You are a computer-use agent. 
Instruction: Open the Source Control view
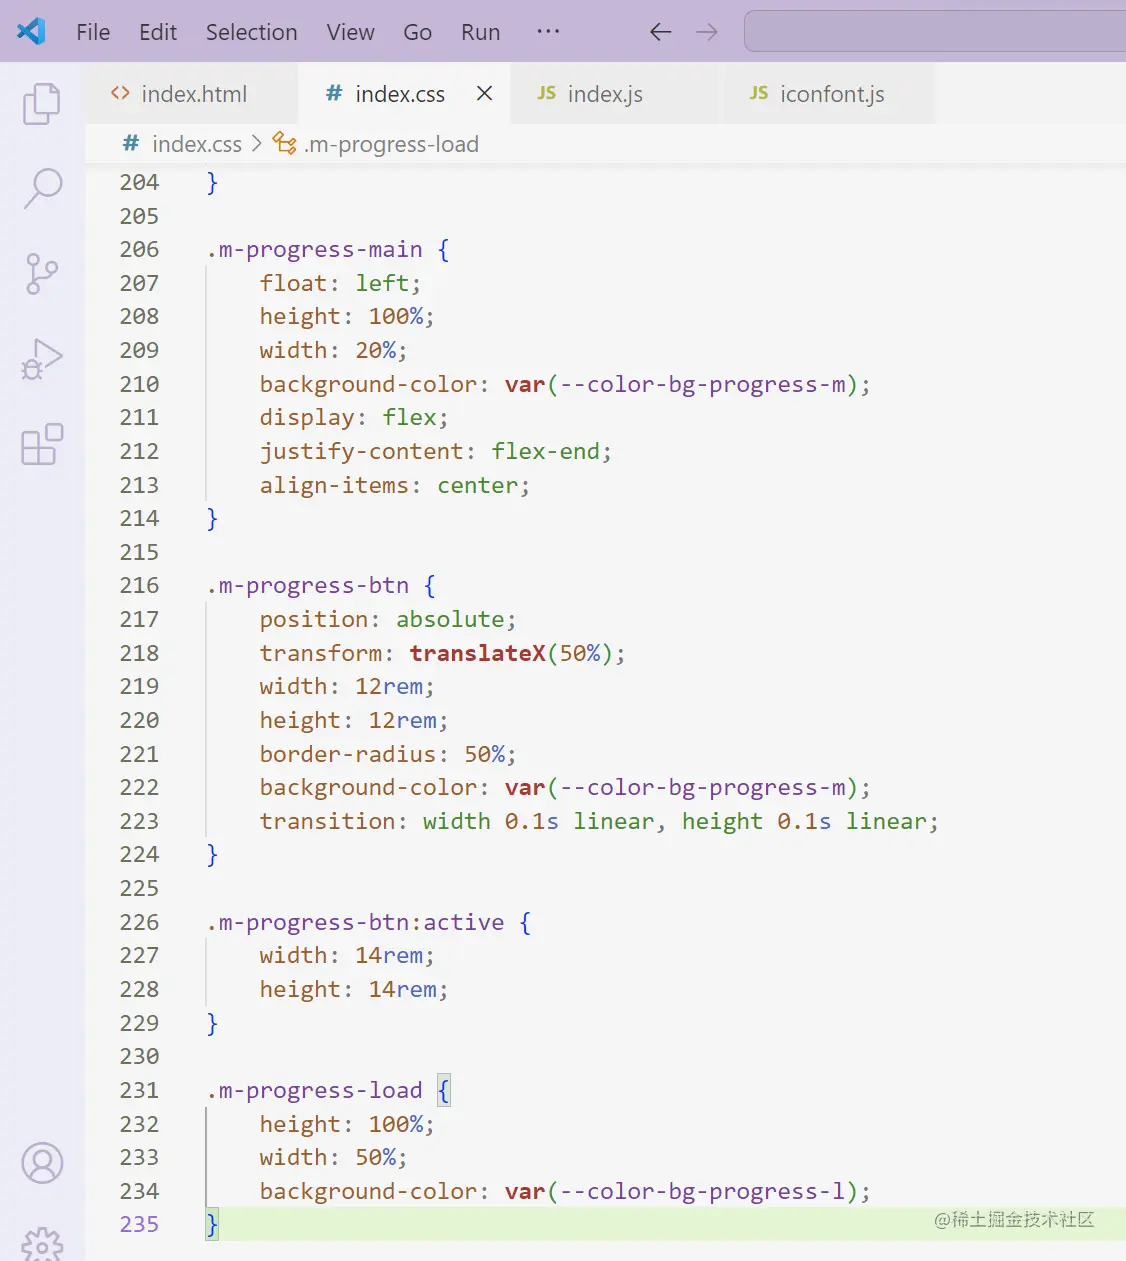(42, 273)
